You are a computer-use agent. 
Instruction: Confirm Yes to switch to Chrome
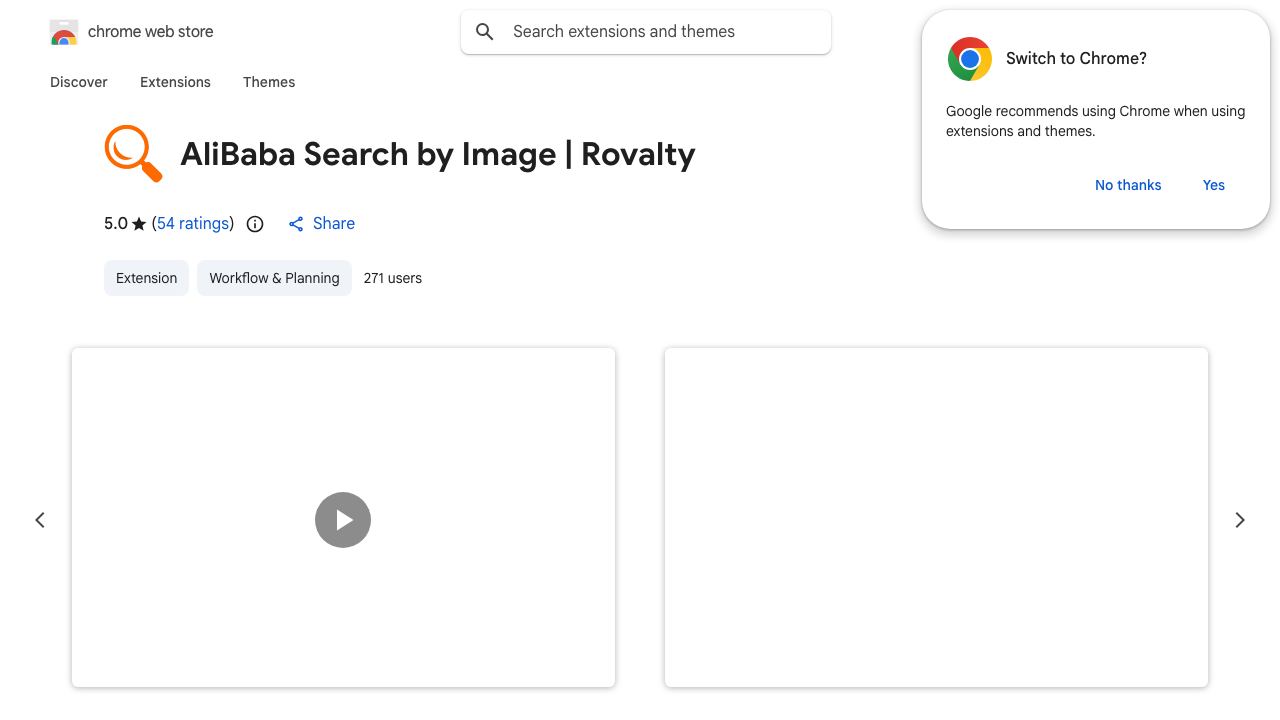pyautogui.click(x=1214, y=185)
